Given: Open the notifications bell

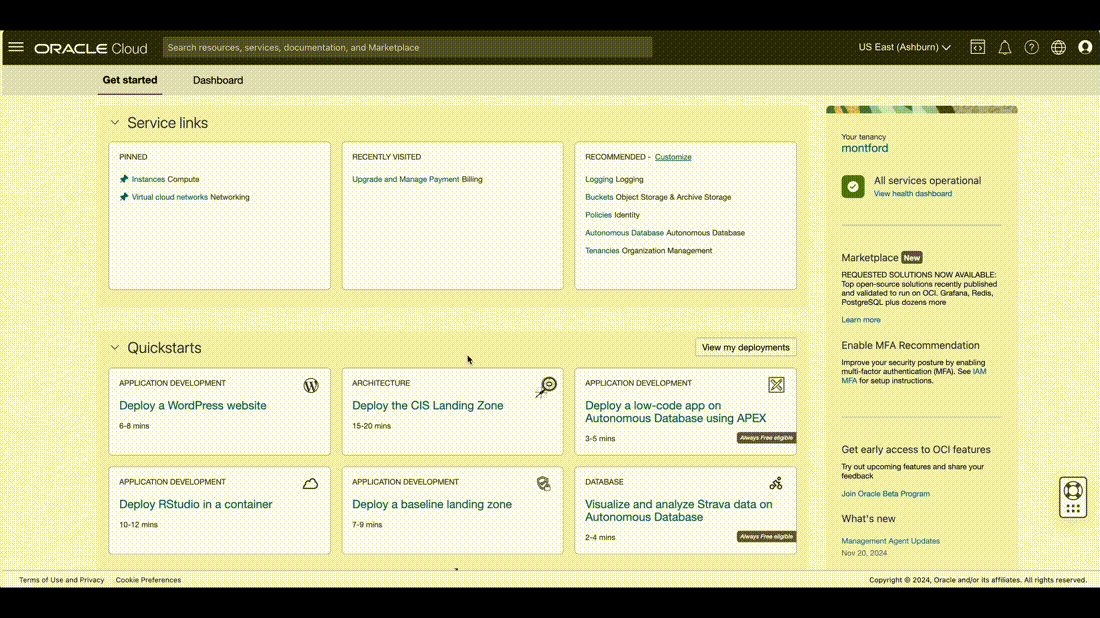Looking at the screenshot, I should [1005, 47].
